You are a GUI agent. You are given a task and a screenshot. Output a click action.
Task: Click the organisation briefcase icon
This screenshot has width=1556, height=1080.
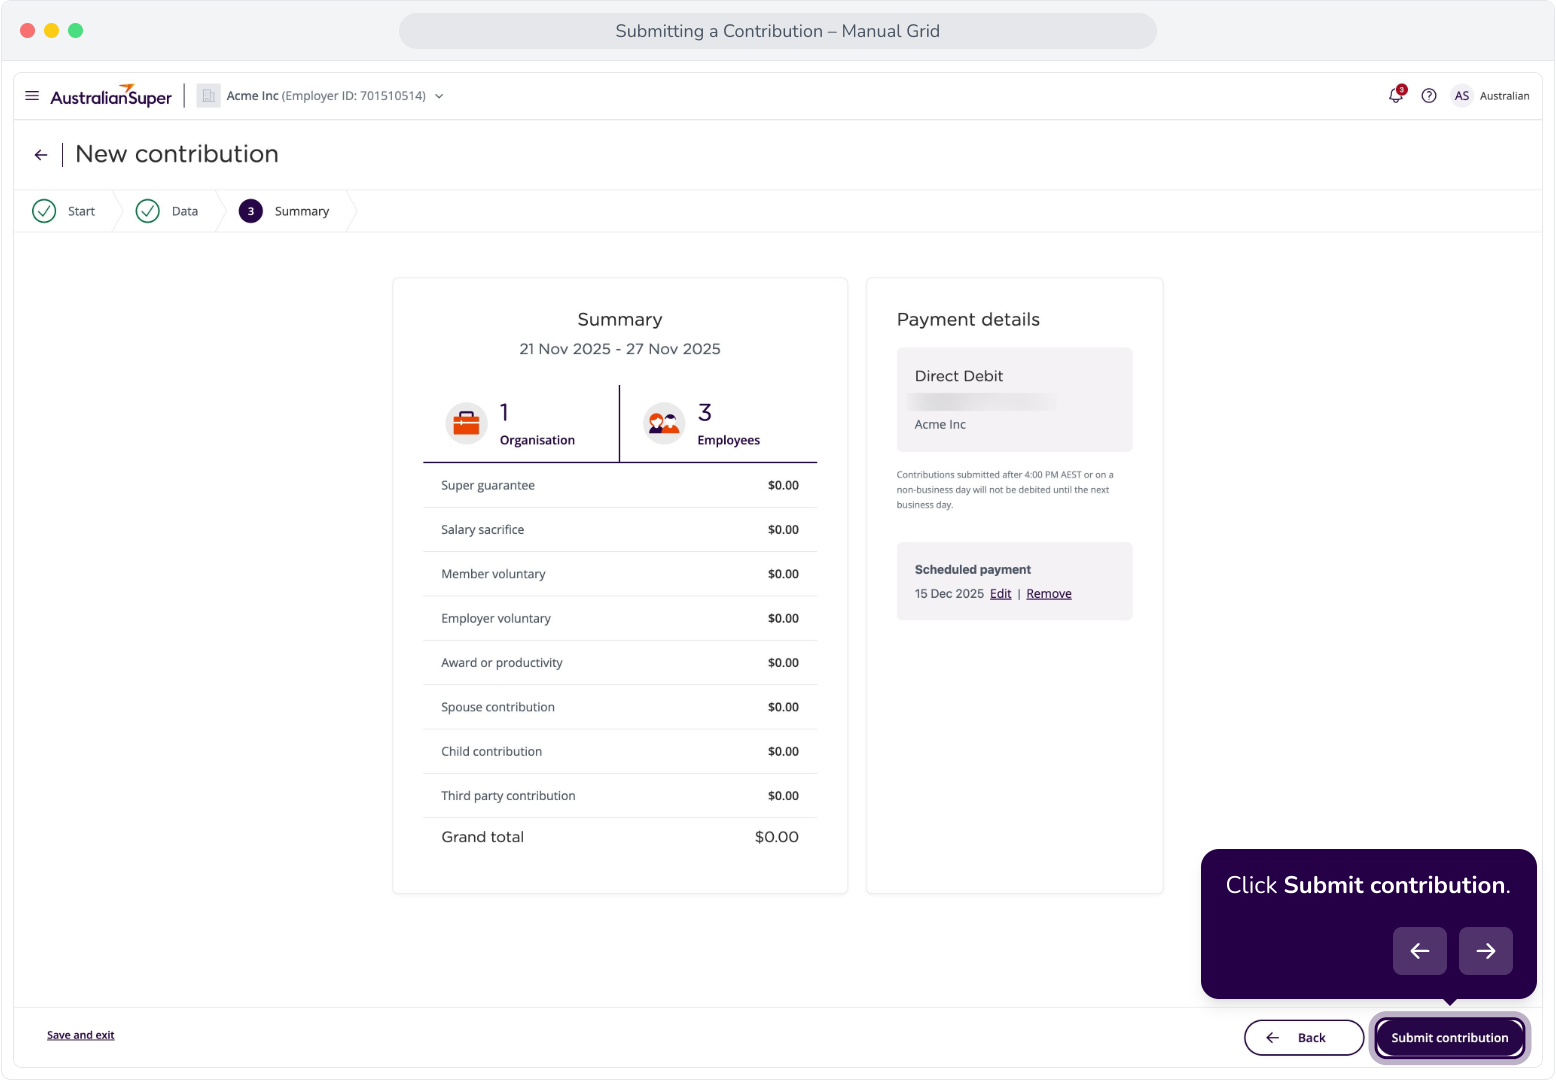point(466,423)
